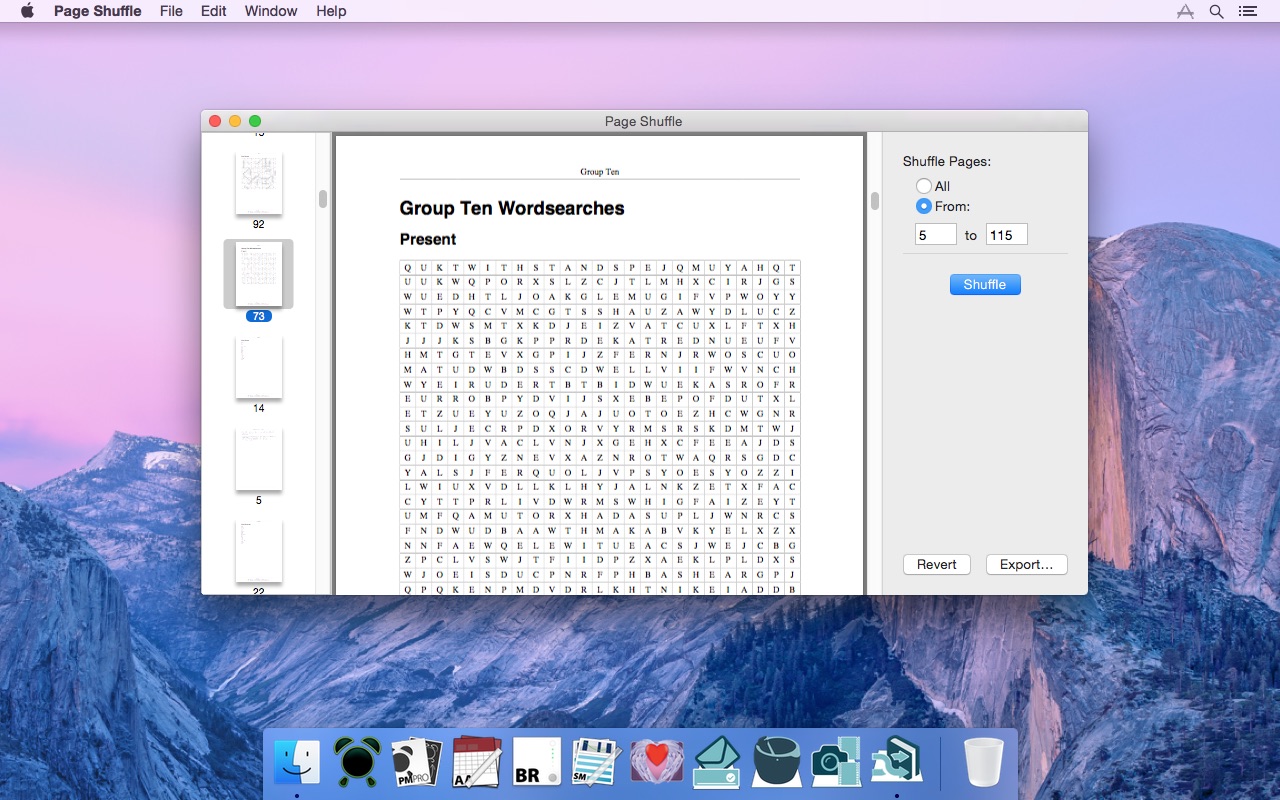The image size is (1280, 800).
Task: Click the to page field containing 115
Action: [1007, 235]
